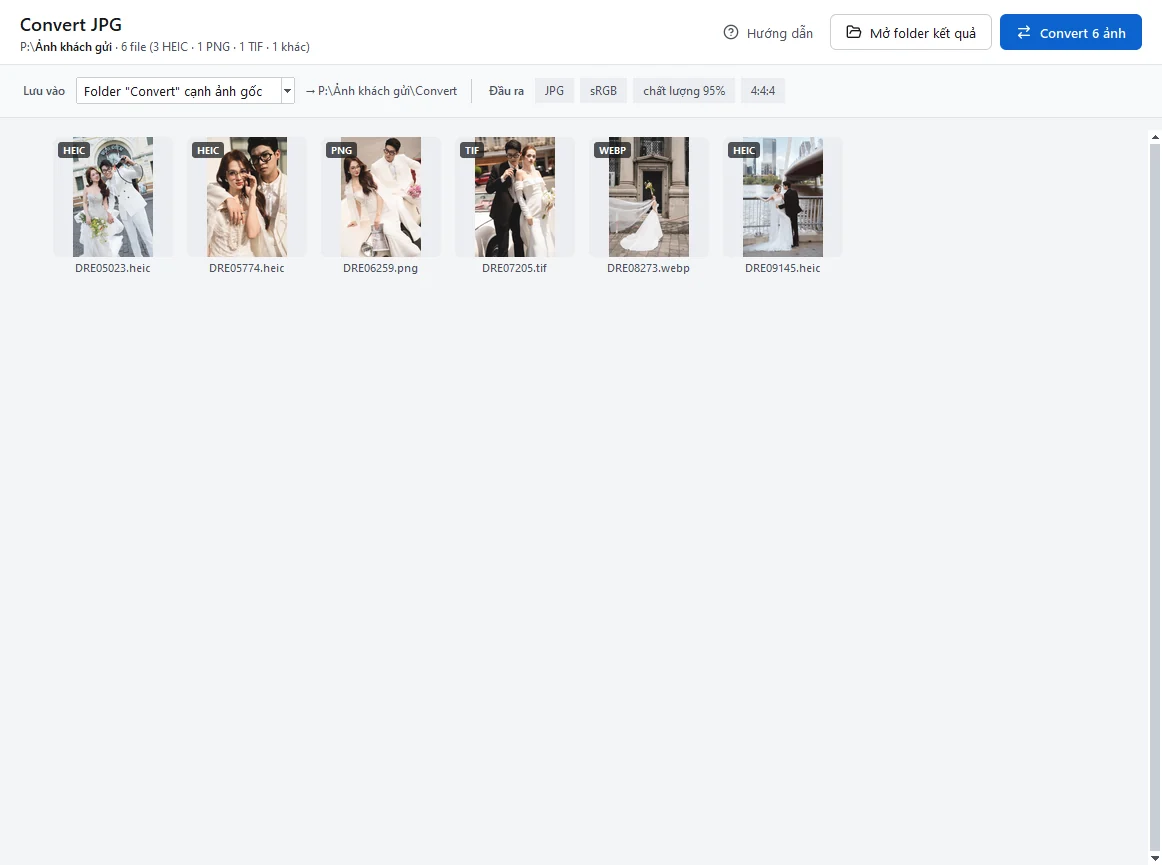Image resolution: width=1162 pixels, height=865 pixels.
Task: Select the DRE05774.heic thumbnail
Action: pyautogui.click(x=247, y=196)
